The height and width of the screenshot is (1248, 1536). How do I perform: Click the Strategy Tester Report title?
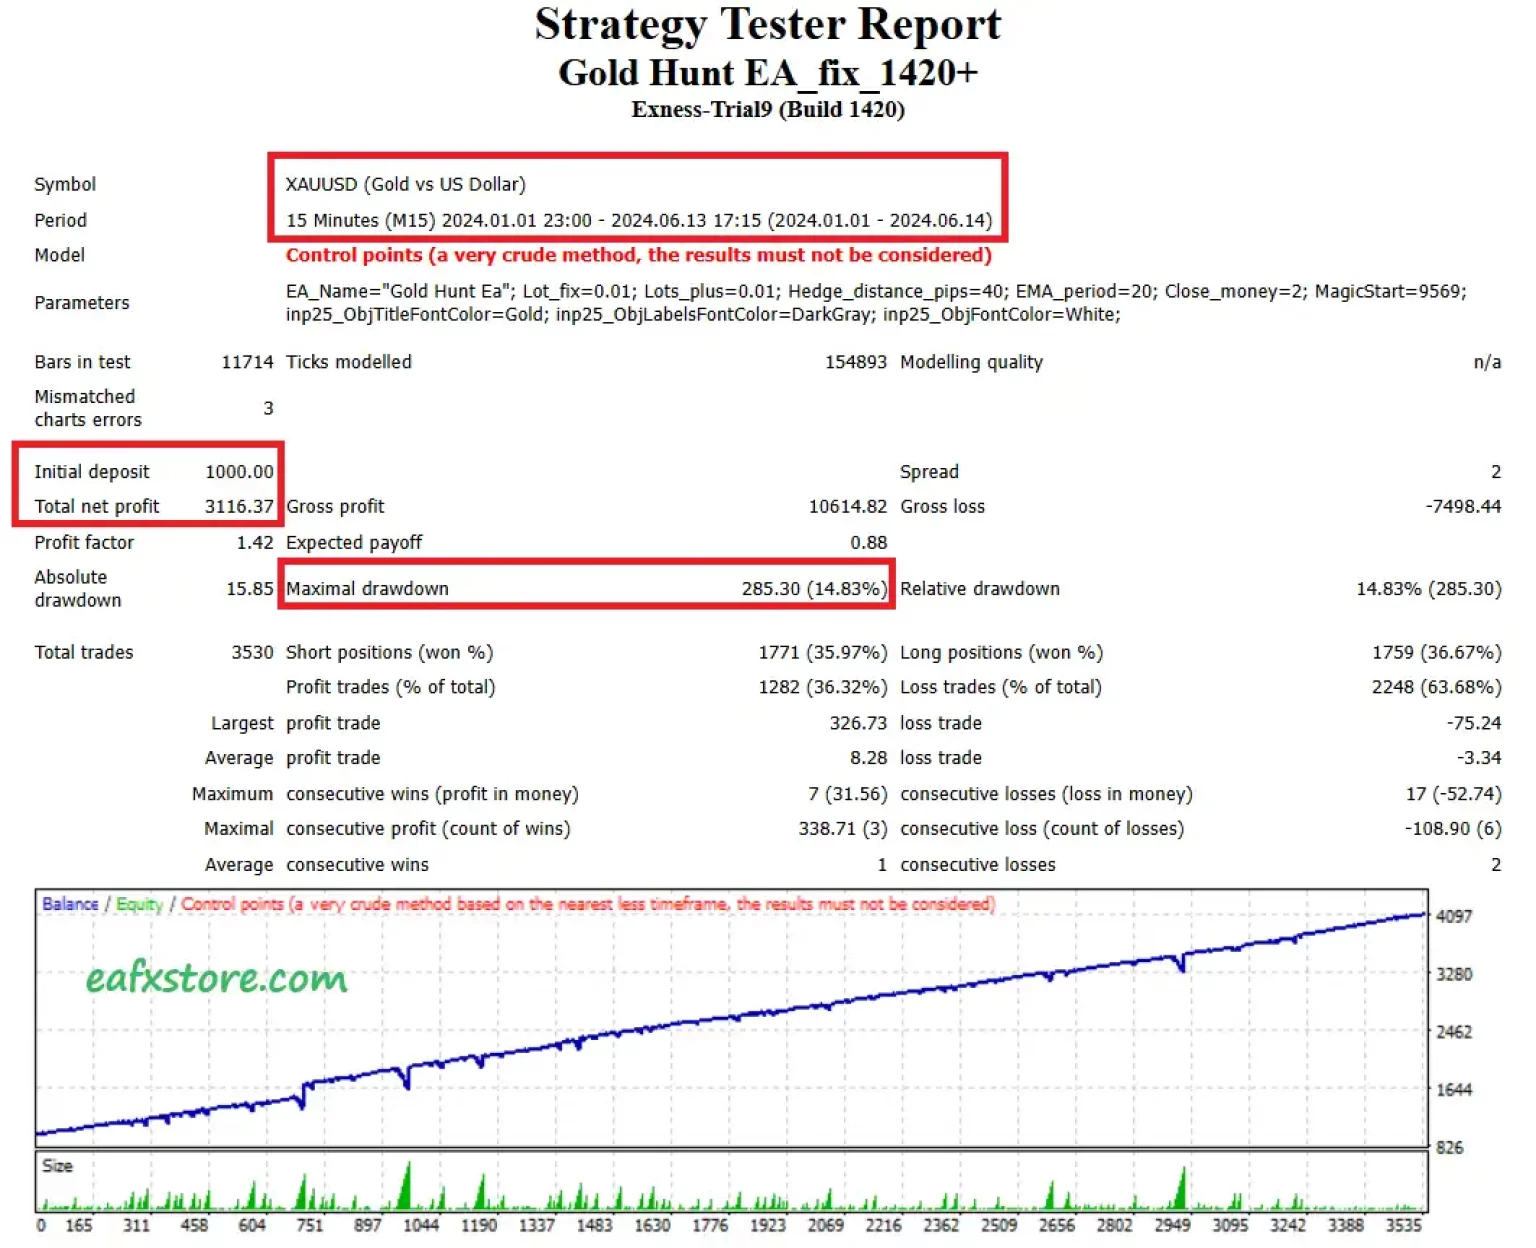[767, 25]
